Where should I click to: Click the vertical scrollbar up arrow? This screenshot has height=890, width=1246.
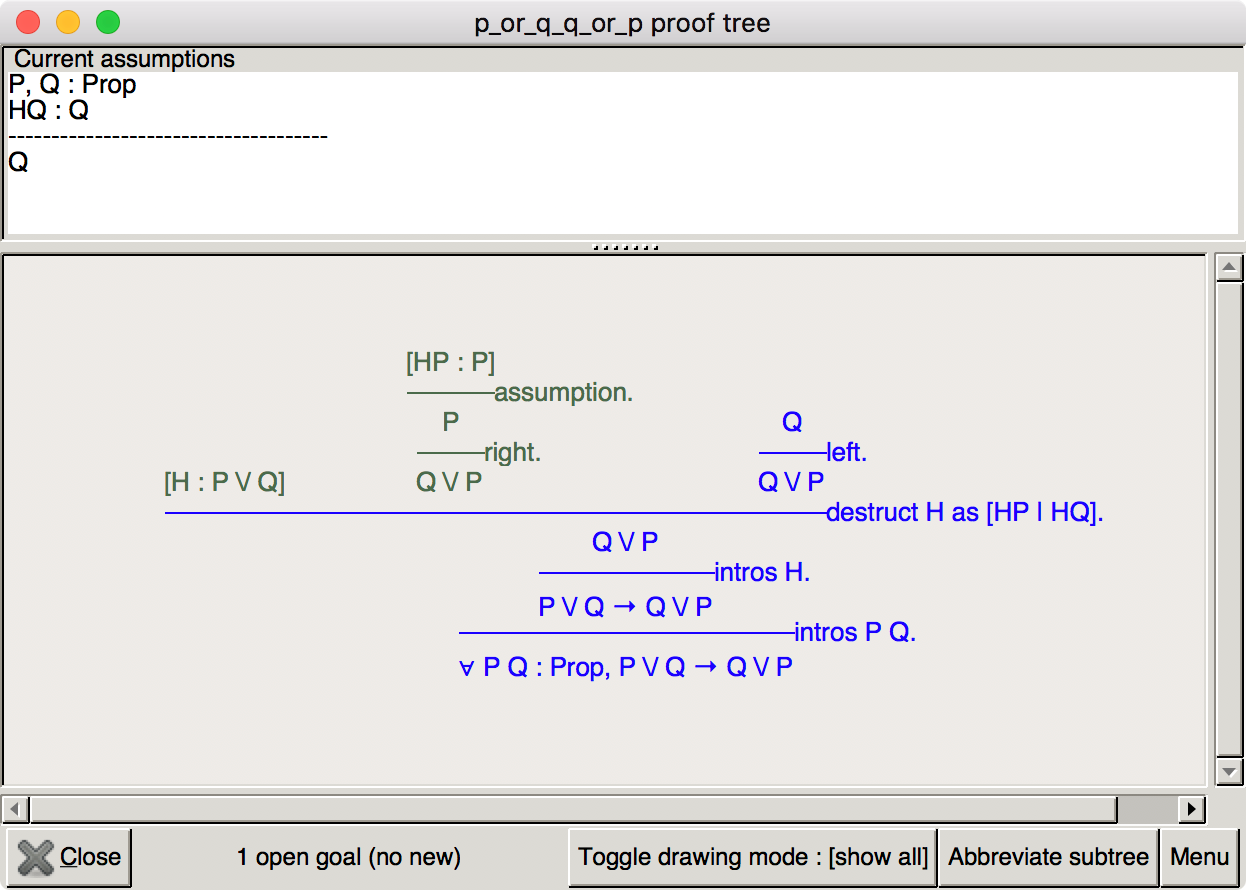click(1228, 268)
